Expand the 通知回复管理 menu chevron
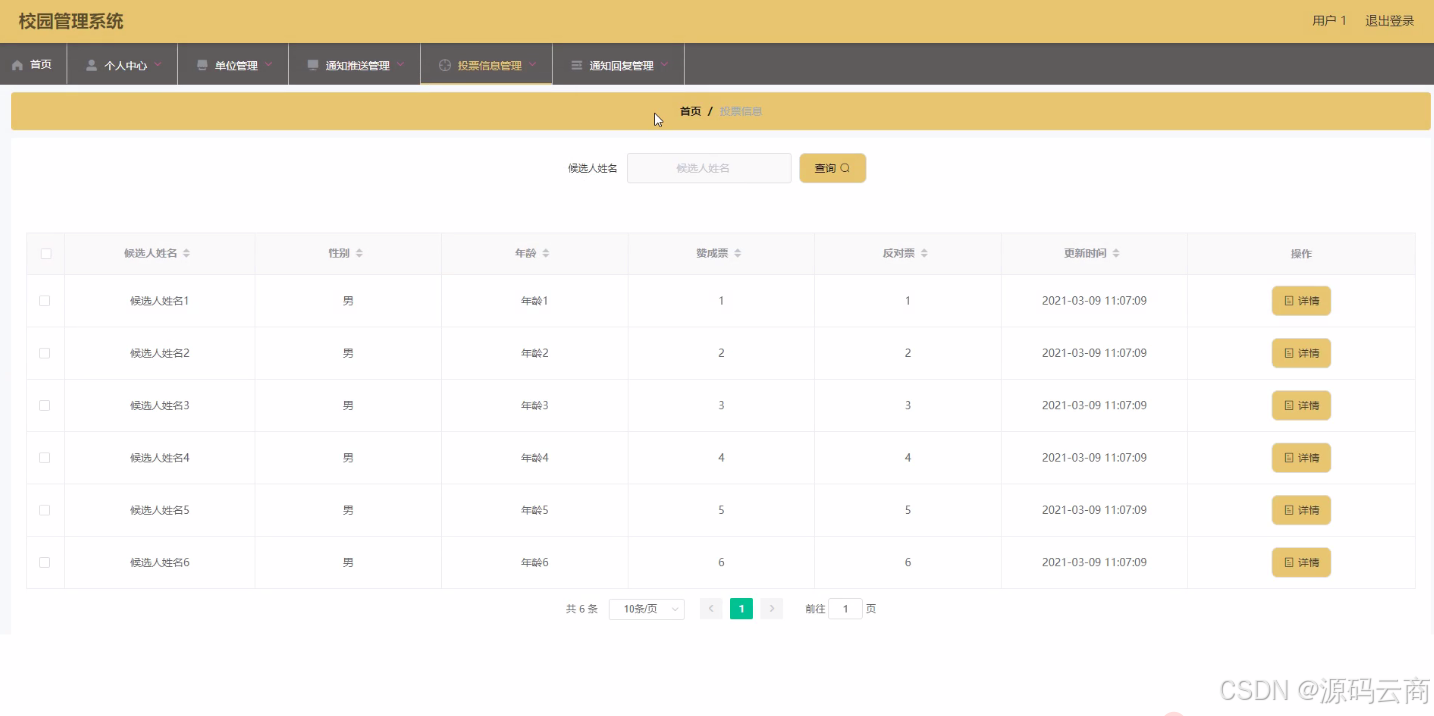Image resolution: width=1434 pixels, height=716 pixels. pos(665,65)
